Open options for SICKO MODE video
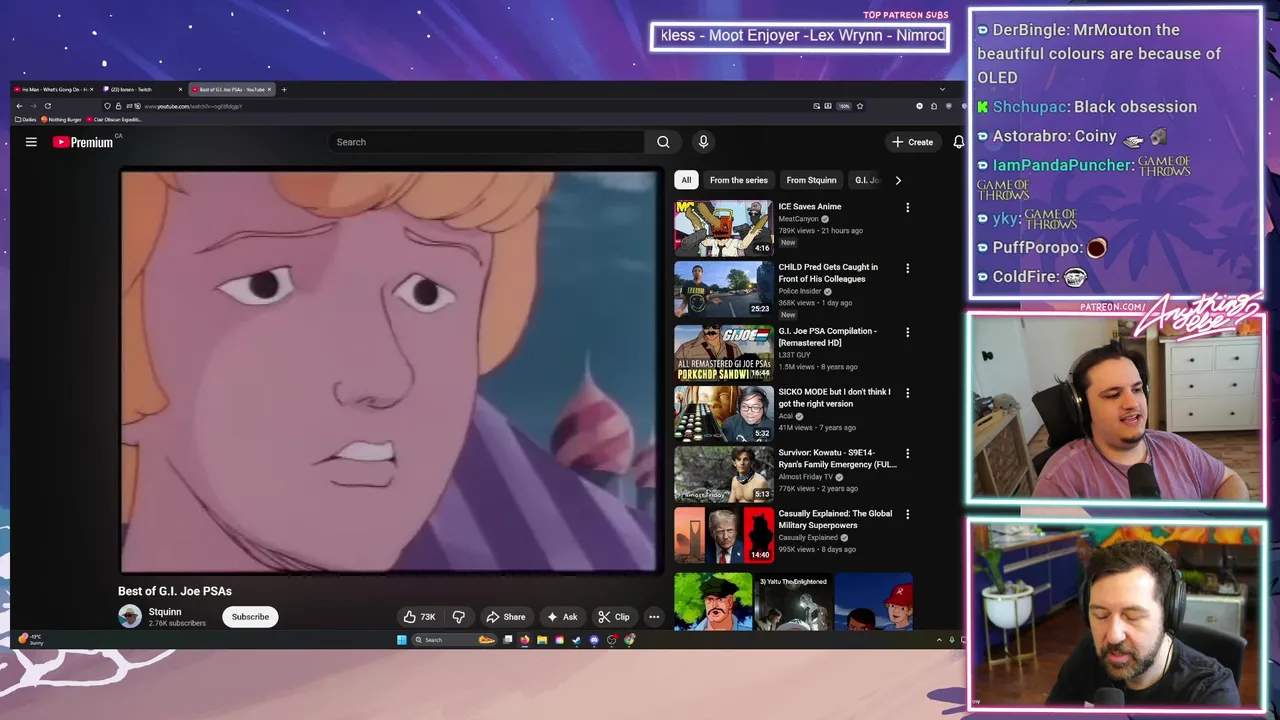Viewport: 1280px width, 720px height. pyautogui.click(x=907, y=393)
